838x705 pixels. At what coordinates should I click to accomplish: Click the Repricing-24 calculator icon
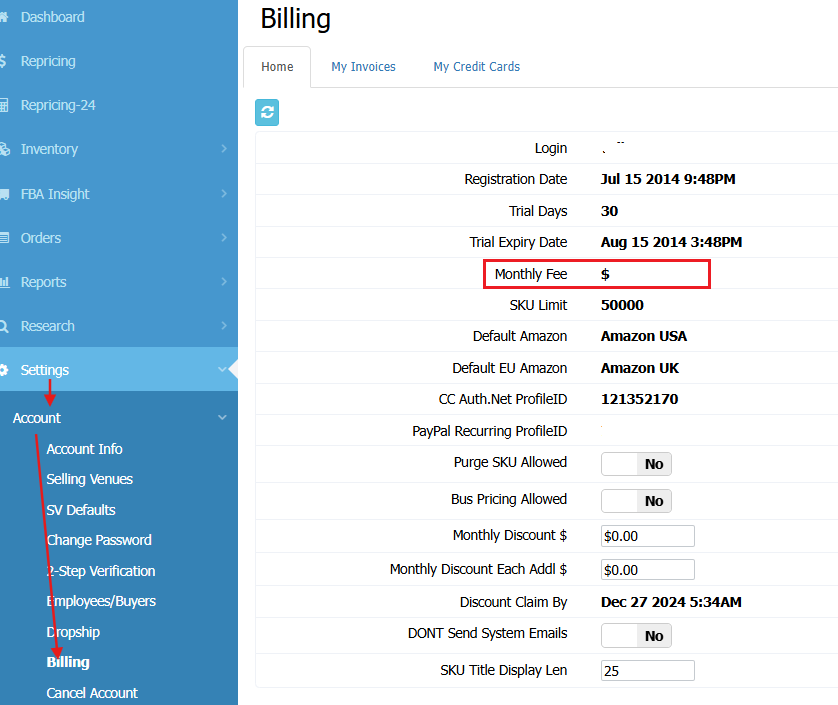click(4, 105)
